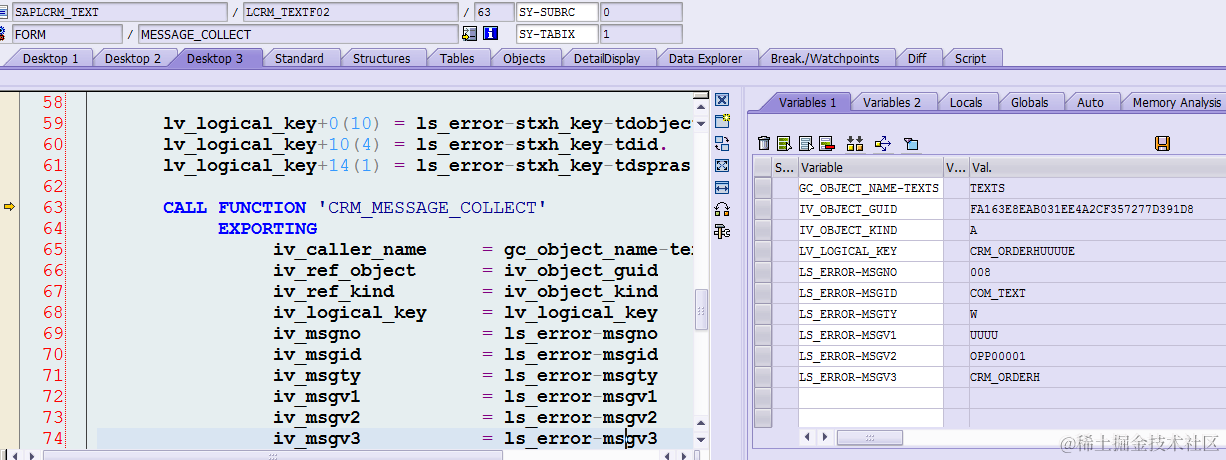The image size is (1226, 460).
Task: Open the Script tab
Action: [x=970, y=58]
